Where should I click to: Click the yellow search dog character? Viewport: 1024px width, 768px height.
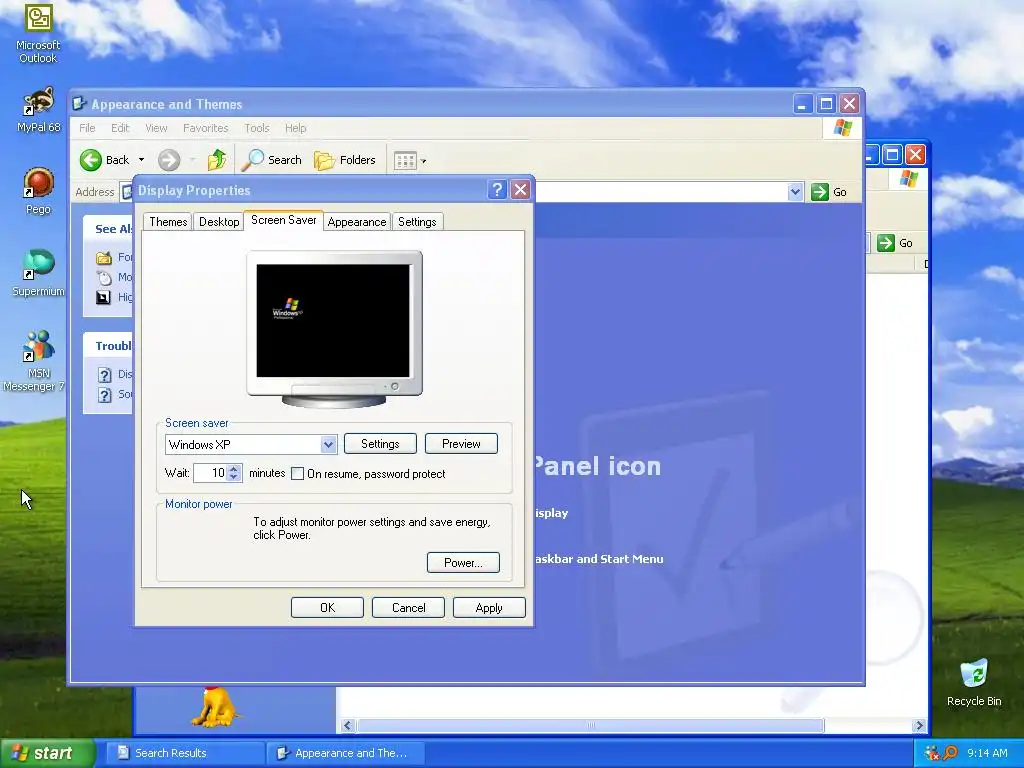point(214,707)
